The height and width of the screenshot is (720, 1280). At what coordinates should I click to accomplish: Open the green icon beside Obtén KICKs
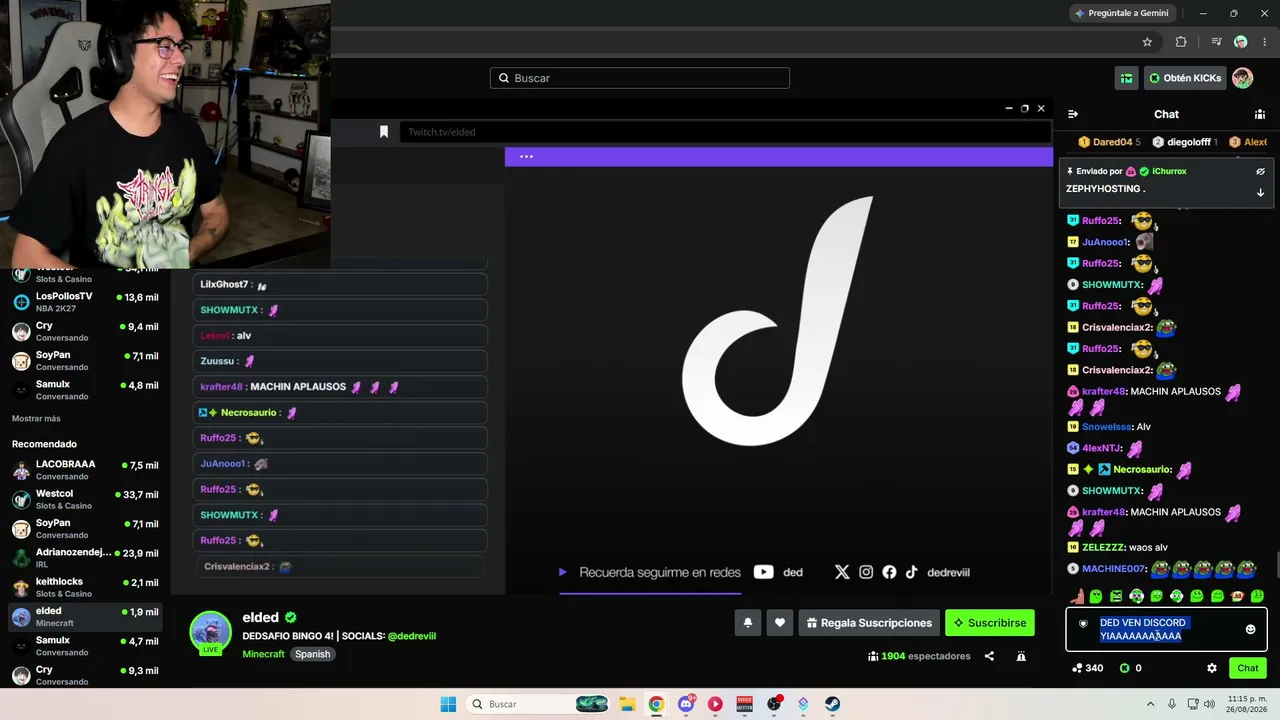click(x=1127, y=78)
